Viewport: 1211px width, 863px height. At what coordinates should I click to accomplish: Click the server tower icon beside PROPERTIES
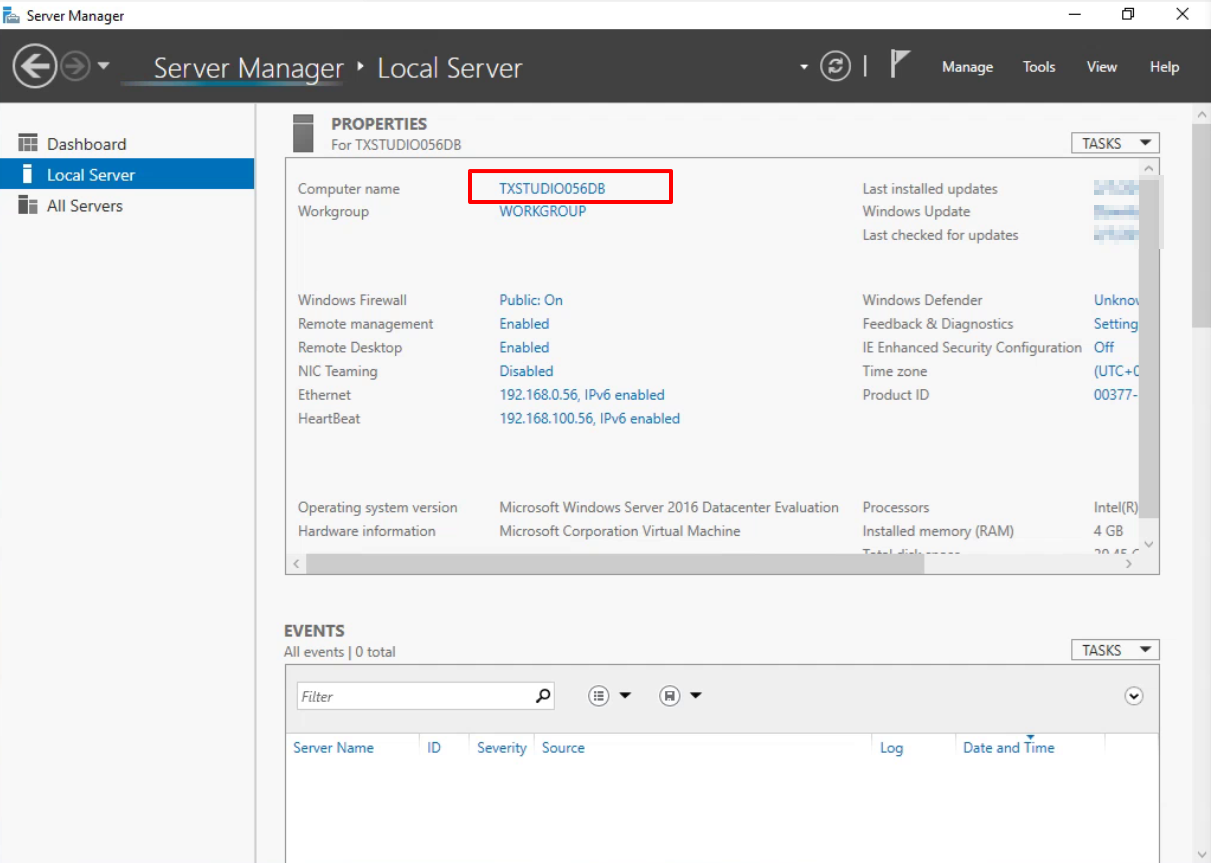(x=303, y=133)
